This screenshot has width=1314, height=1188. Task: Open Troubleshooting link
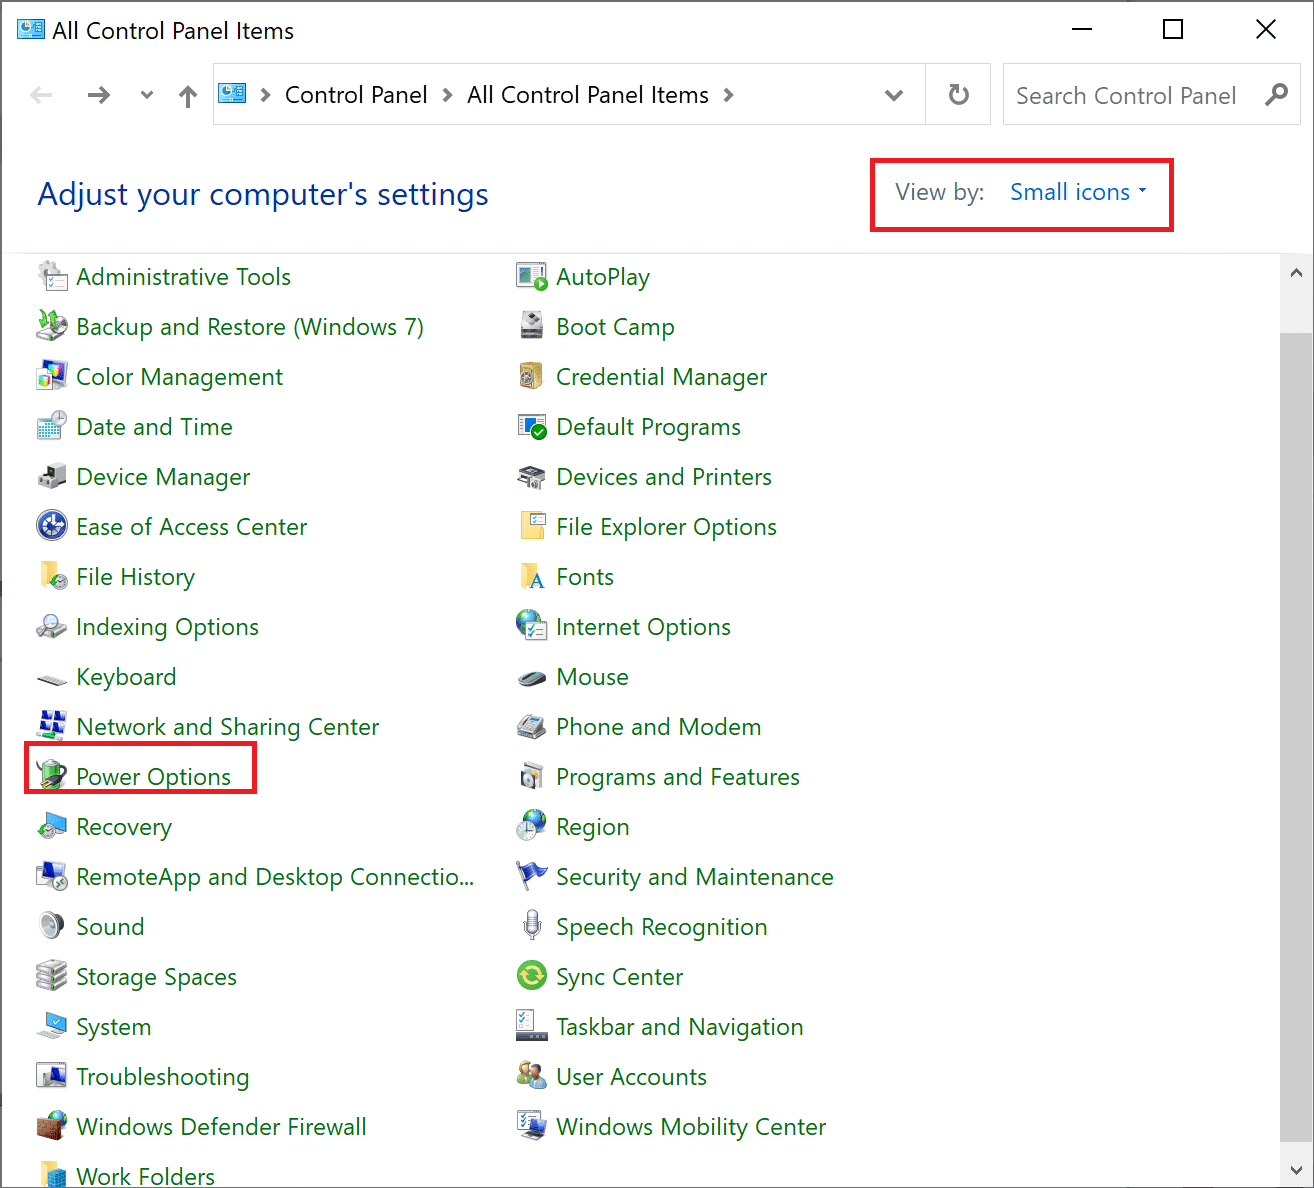point(163,1077)
